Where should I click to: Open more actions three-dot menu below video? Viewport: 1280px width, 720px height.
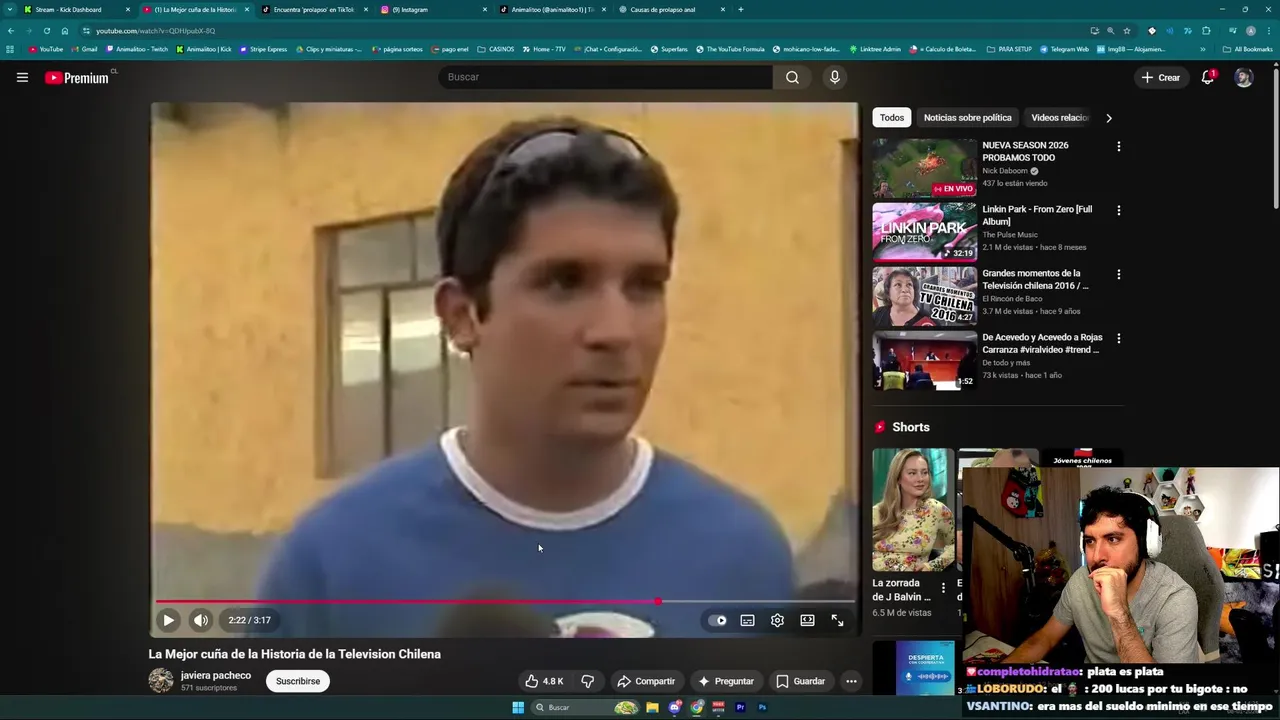(851, 681)
